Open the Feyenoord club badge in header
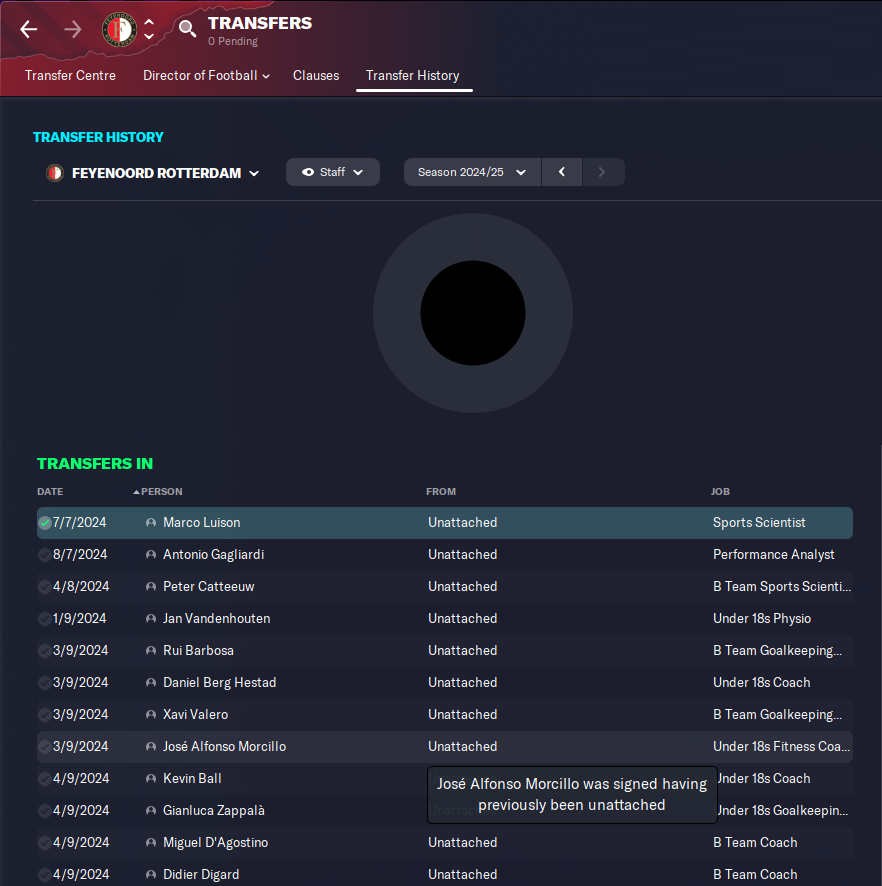Viewport: 882px width, 886px height. (119, 29)
